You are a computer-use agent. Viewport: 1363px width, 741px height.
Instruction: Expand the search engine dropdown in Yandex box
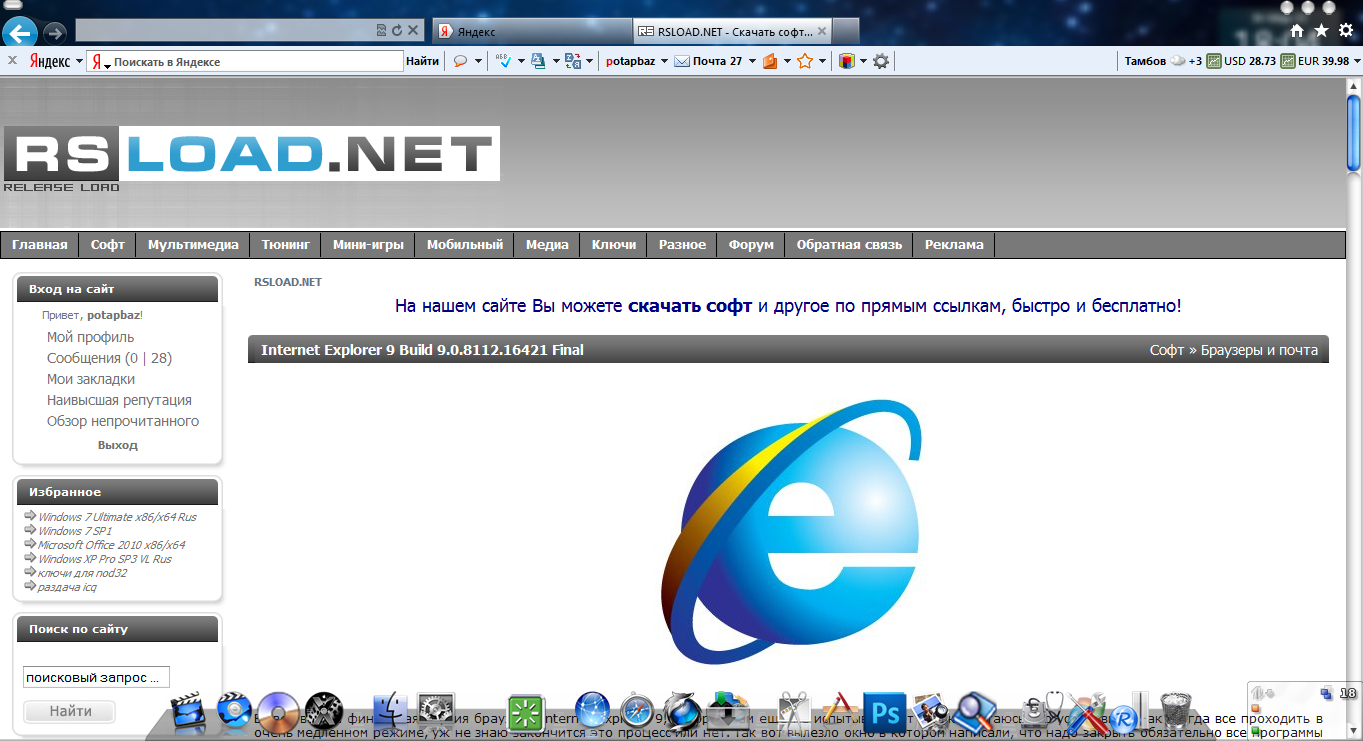pos(107,65)
